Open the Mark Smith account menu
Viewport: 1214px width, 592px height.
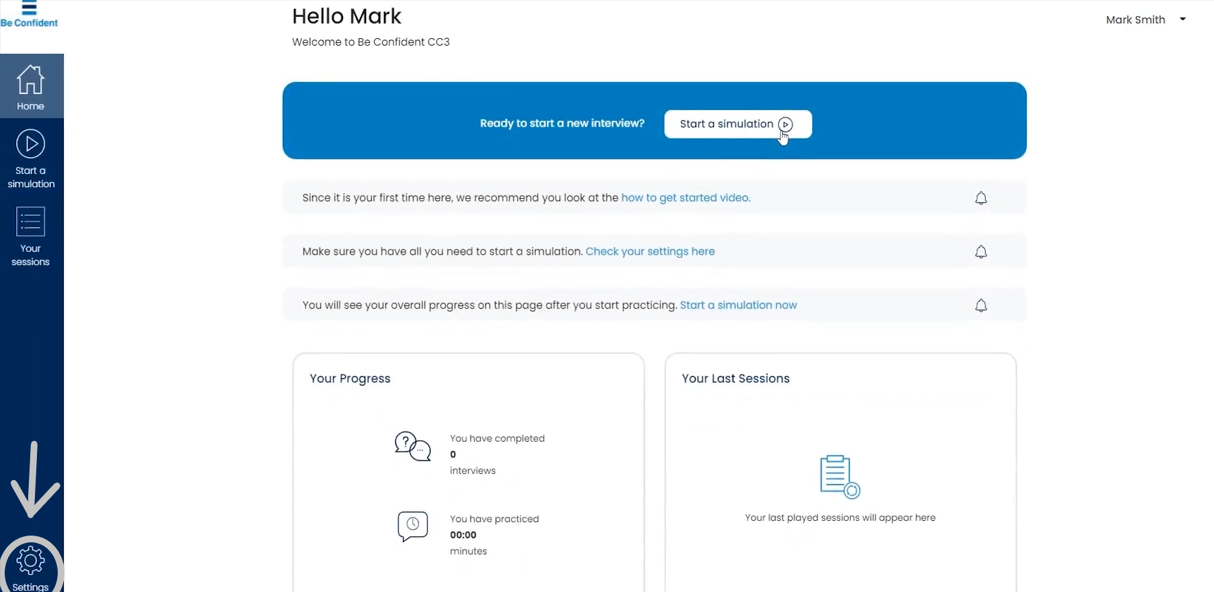[1135, 20]
